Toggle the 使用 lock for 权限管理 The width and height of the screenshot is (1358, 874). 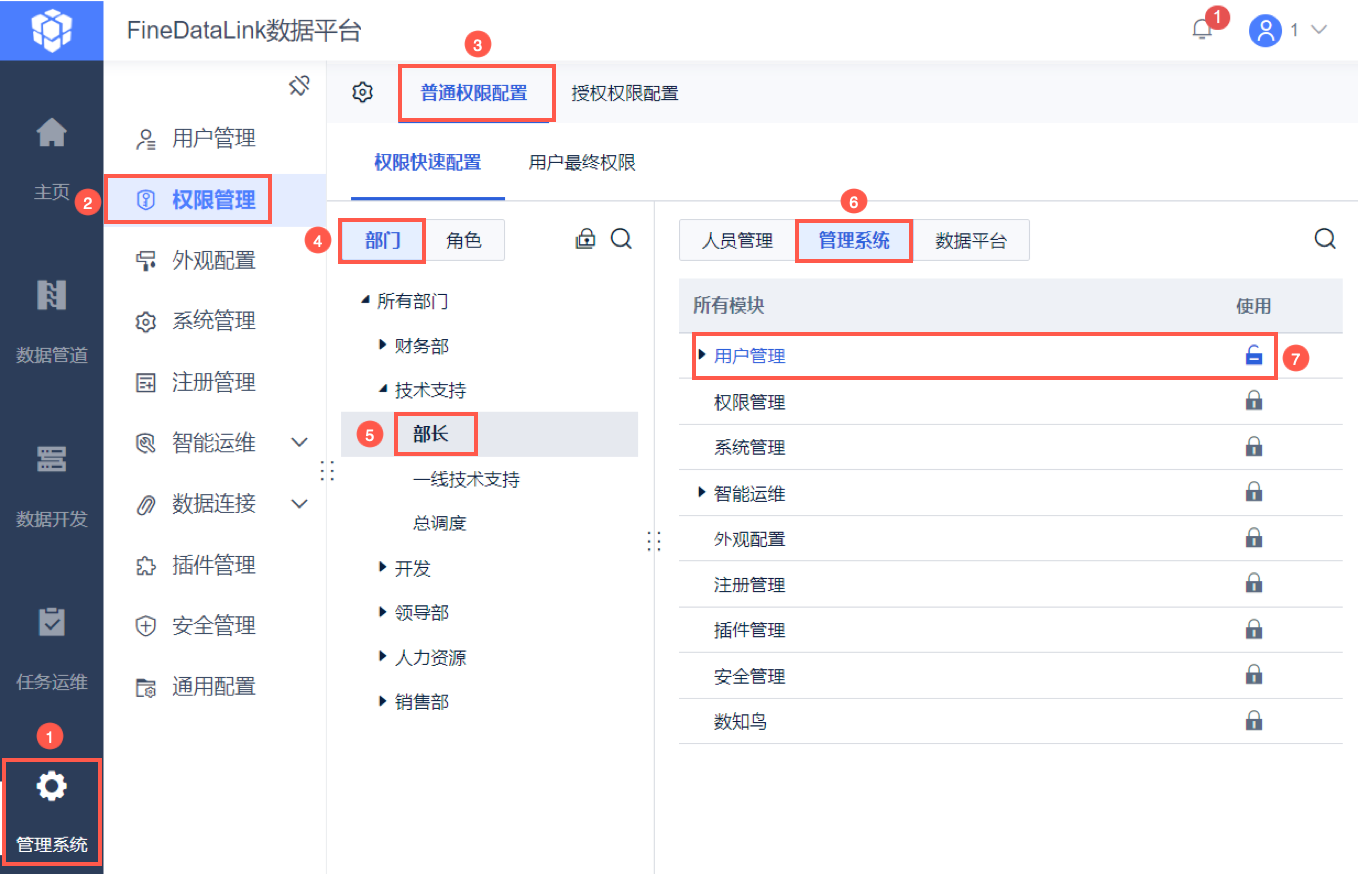[1253, 401]
